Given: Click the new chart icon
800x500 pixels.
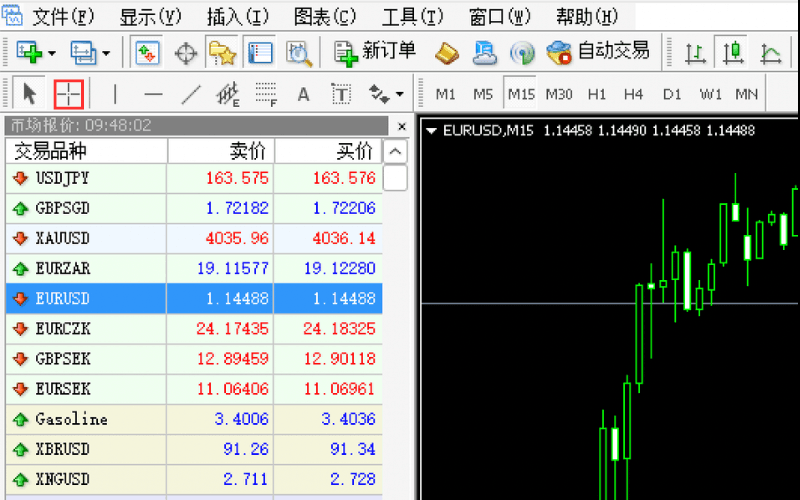Looking at the screenshot, I should 29,52.
